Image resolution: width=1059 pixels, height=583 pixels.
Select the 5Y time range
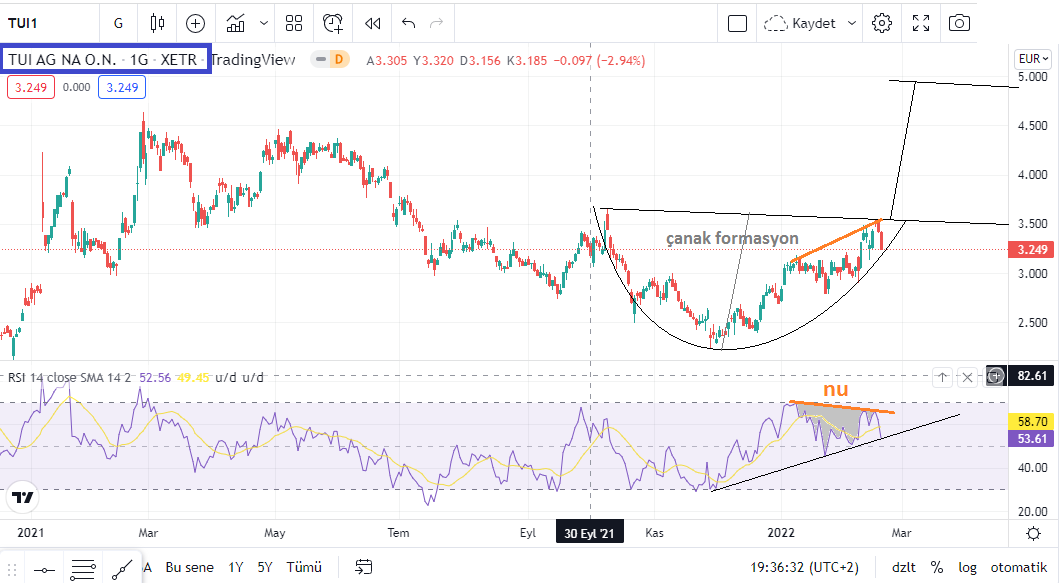coord(265,567)
